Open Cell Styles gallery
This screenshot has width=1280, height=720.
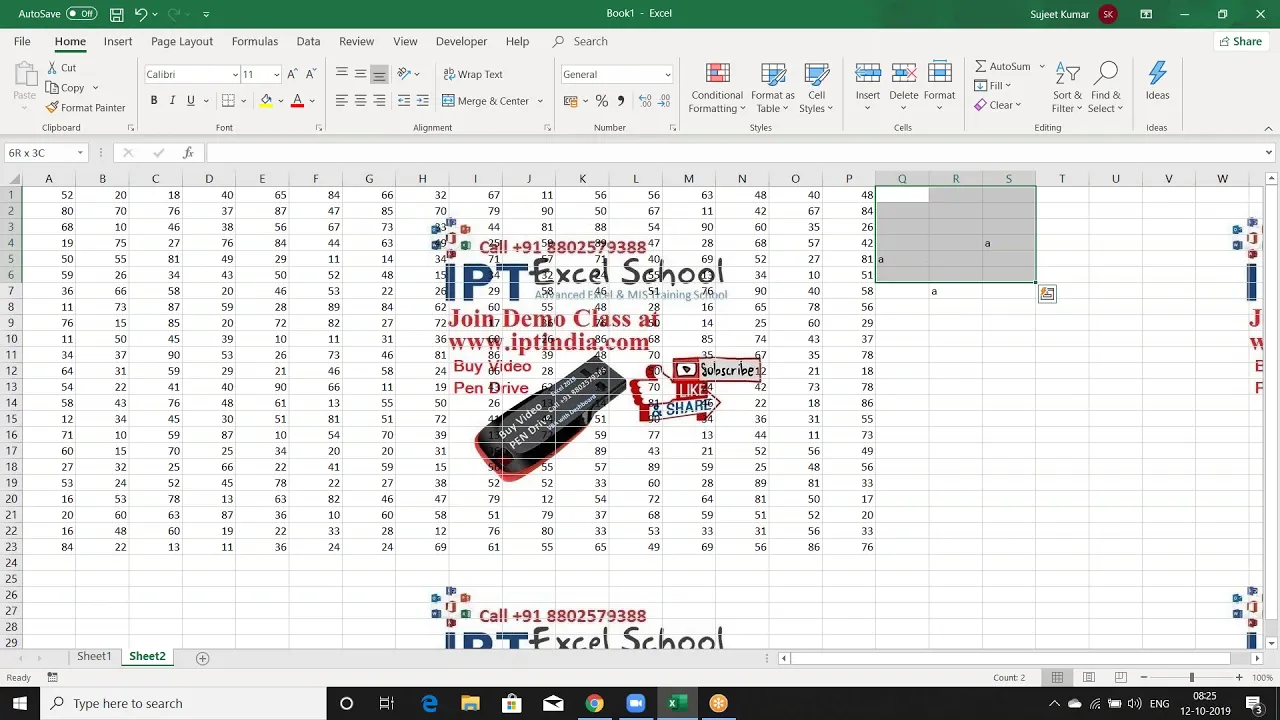click(816, 88)
